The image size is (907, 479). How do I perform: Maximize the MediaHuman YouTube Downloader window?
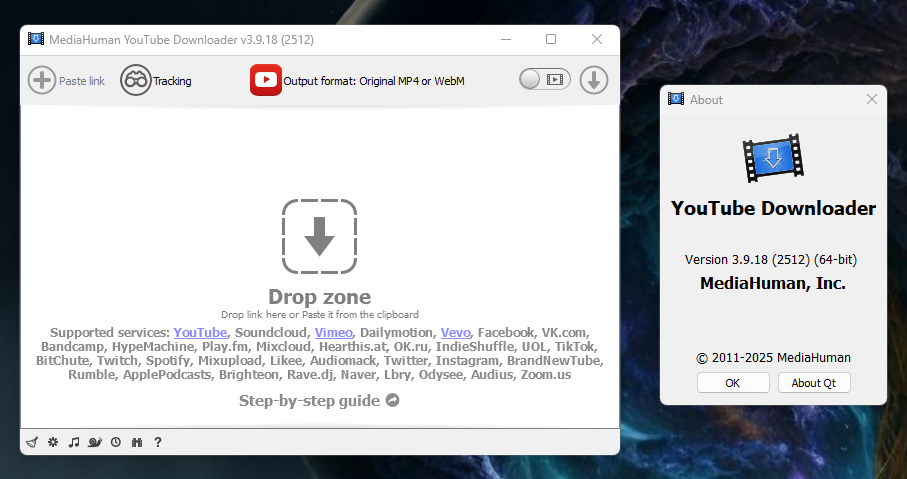tap(551, 39)
